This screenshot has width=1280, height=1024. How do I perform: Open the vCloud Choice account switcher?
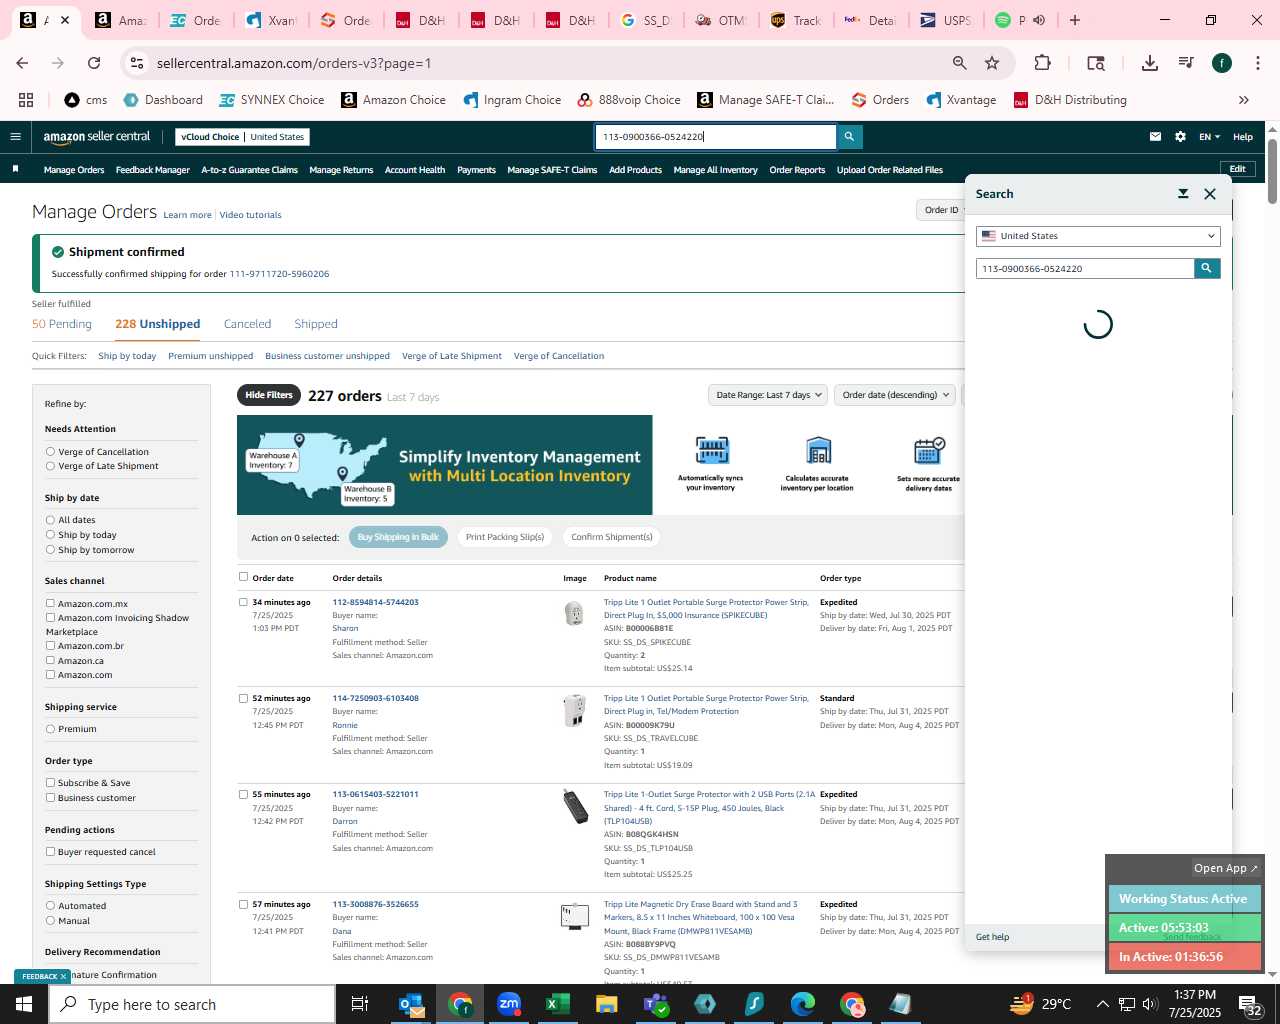[x=242, y=137]
